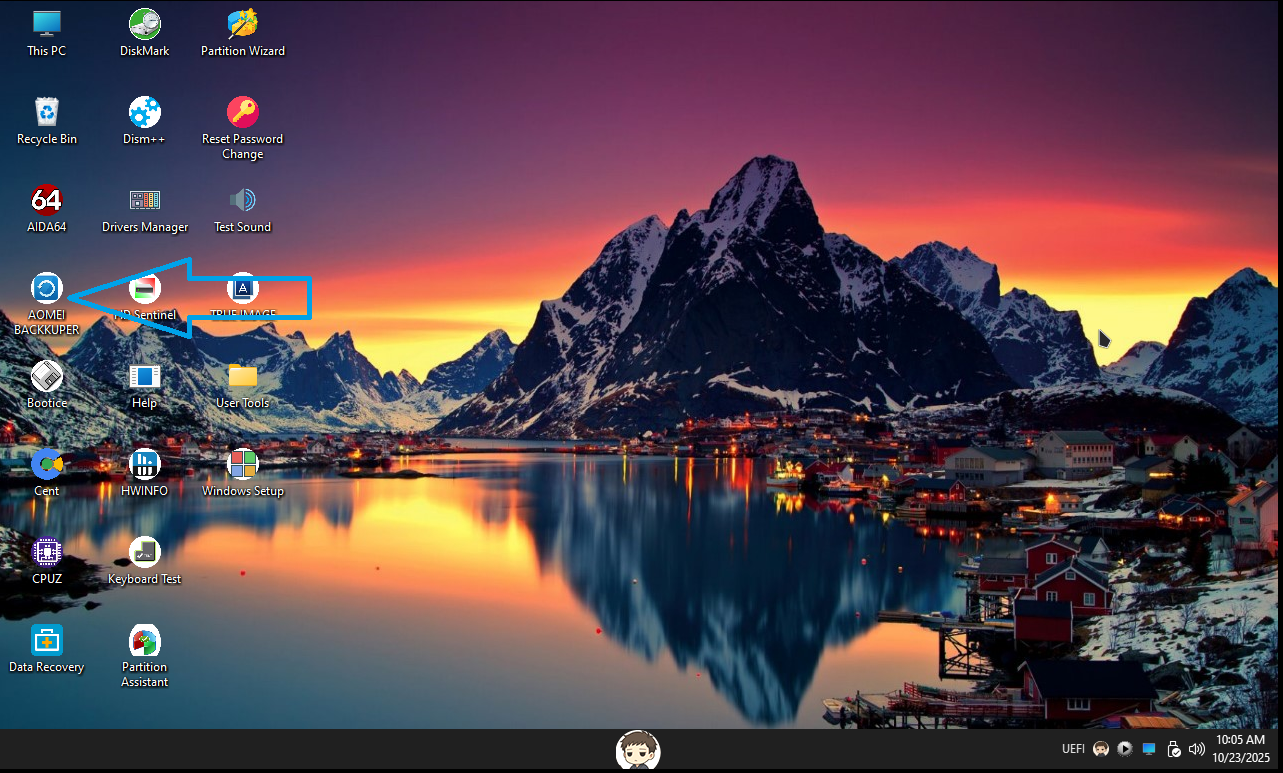The image size is (1283, 773).
Task: Launch DiskMark from the desktop
Action: 144,24
